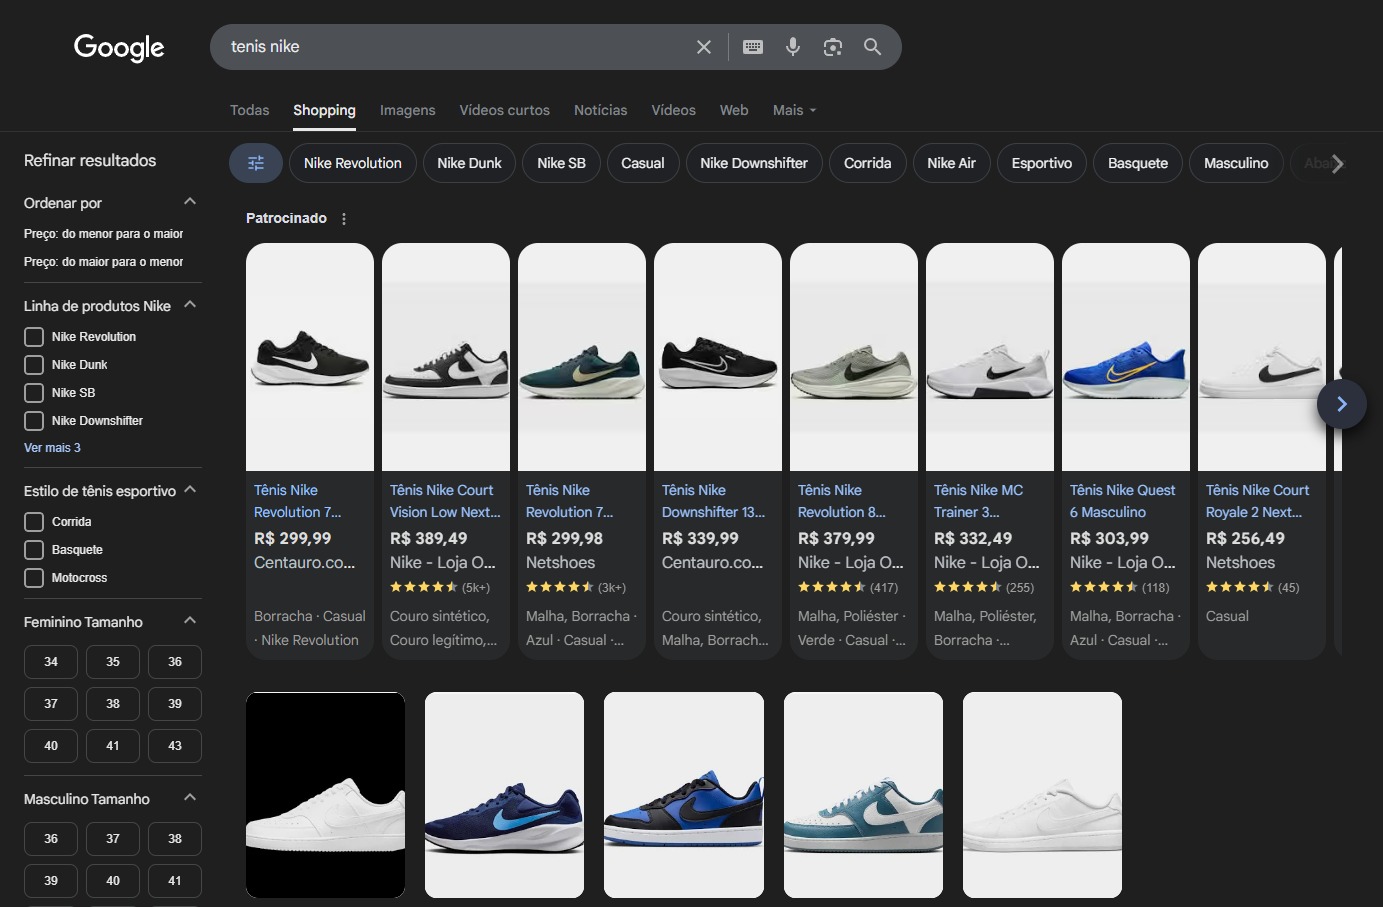Collapse the Feminino Tamanho section
Image resolution: width=1383 pixels, height=907 pixels.
(189, 620)
